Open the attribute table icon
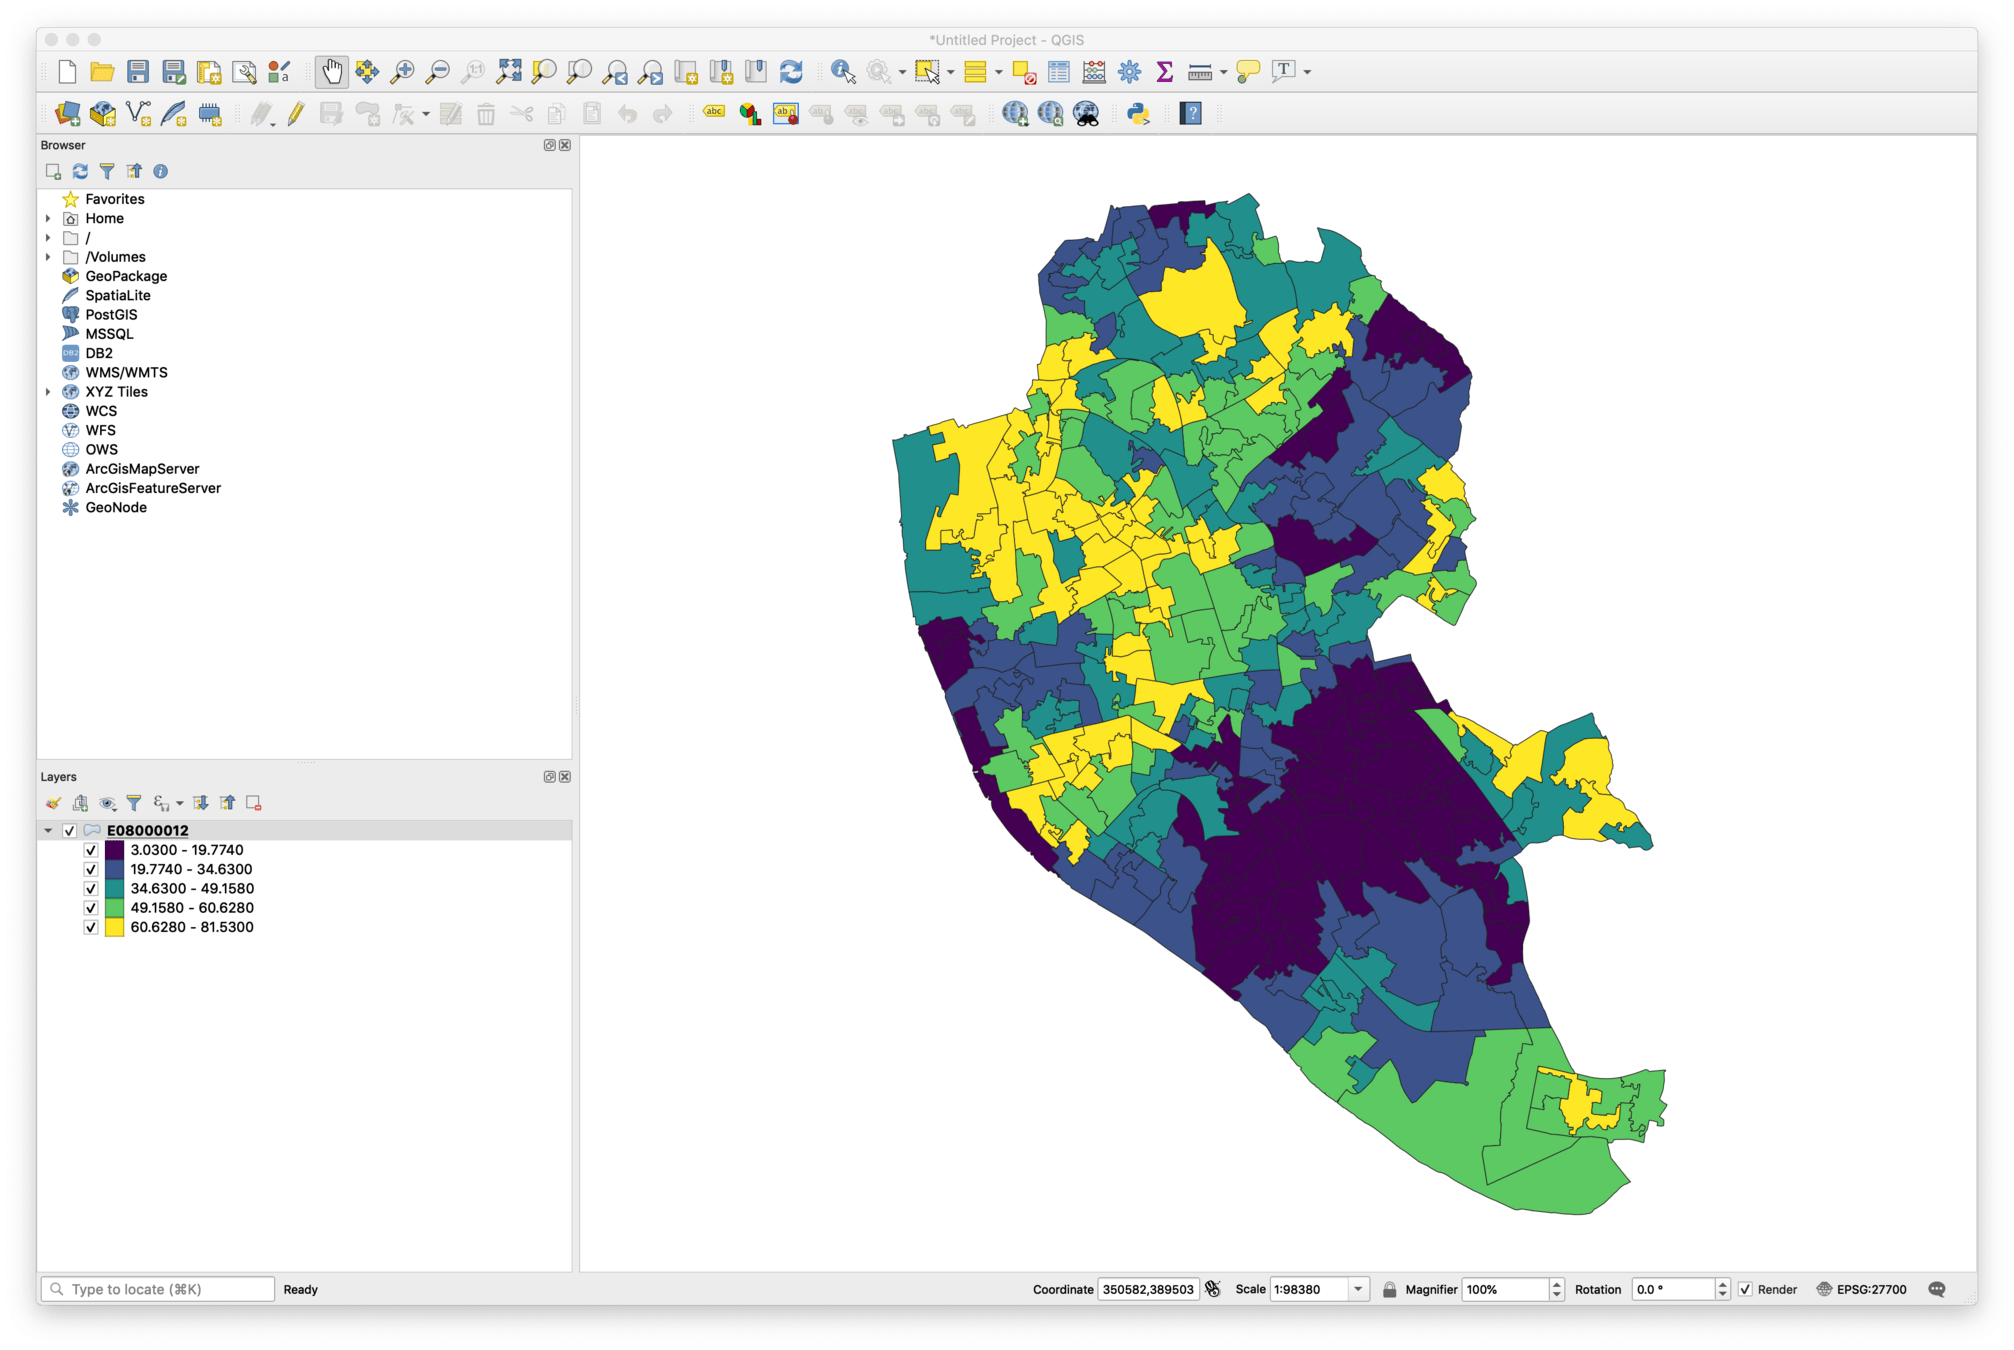Viewport: 2014px width, 1350px height. pos(1058,71)
